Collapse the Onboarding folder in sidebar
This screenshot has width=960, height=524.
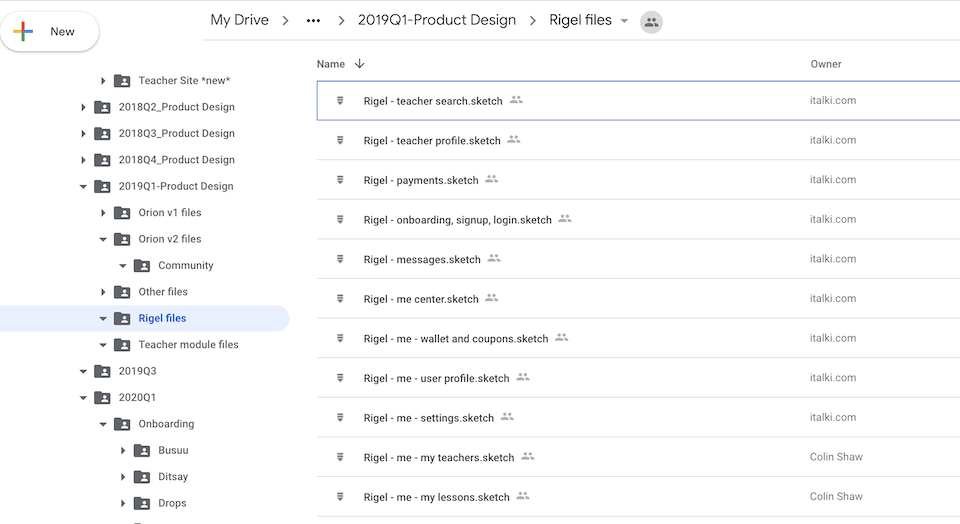tap(103, 424)
